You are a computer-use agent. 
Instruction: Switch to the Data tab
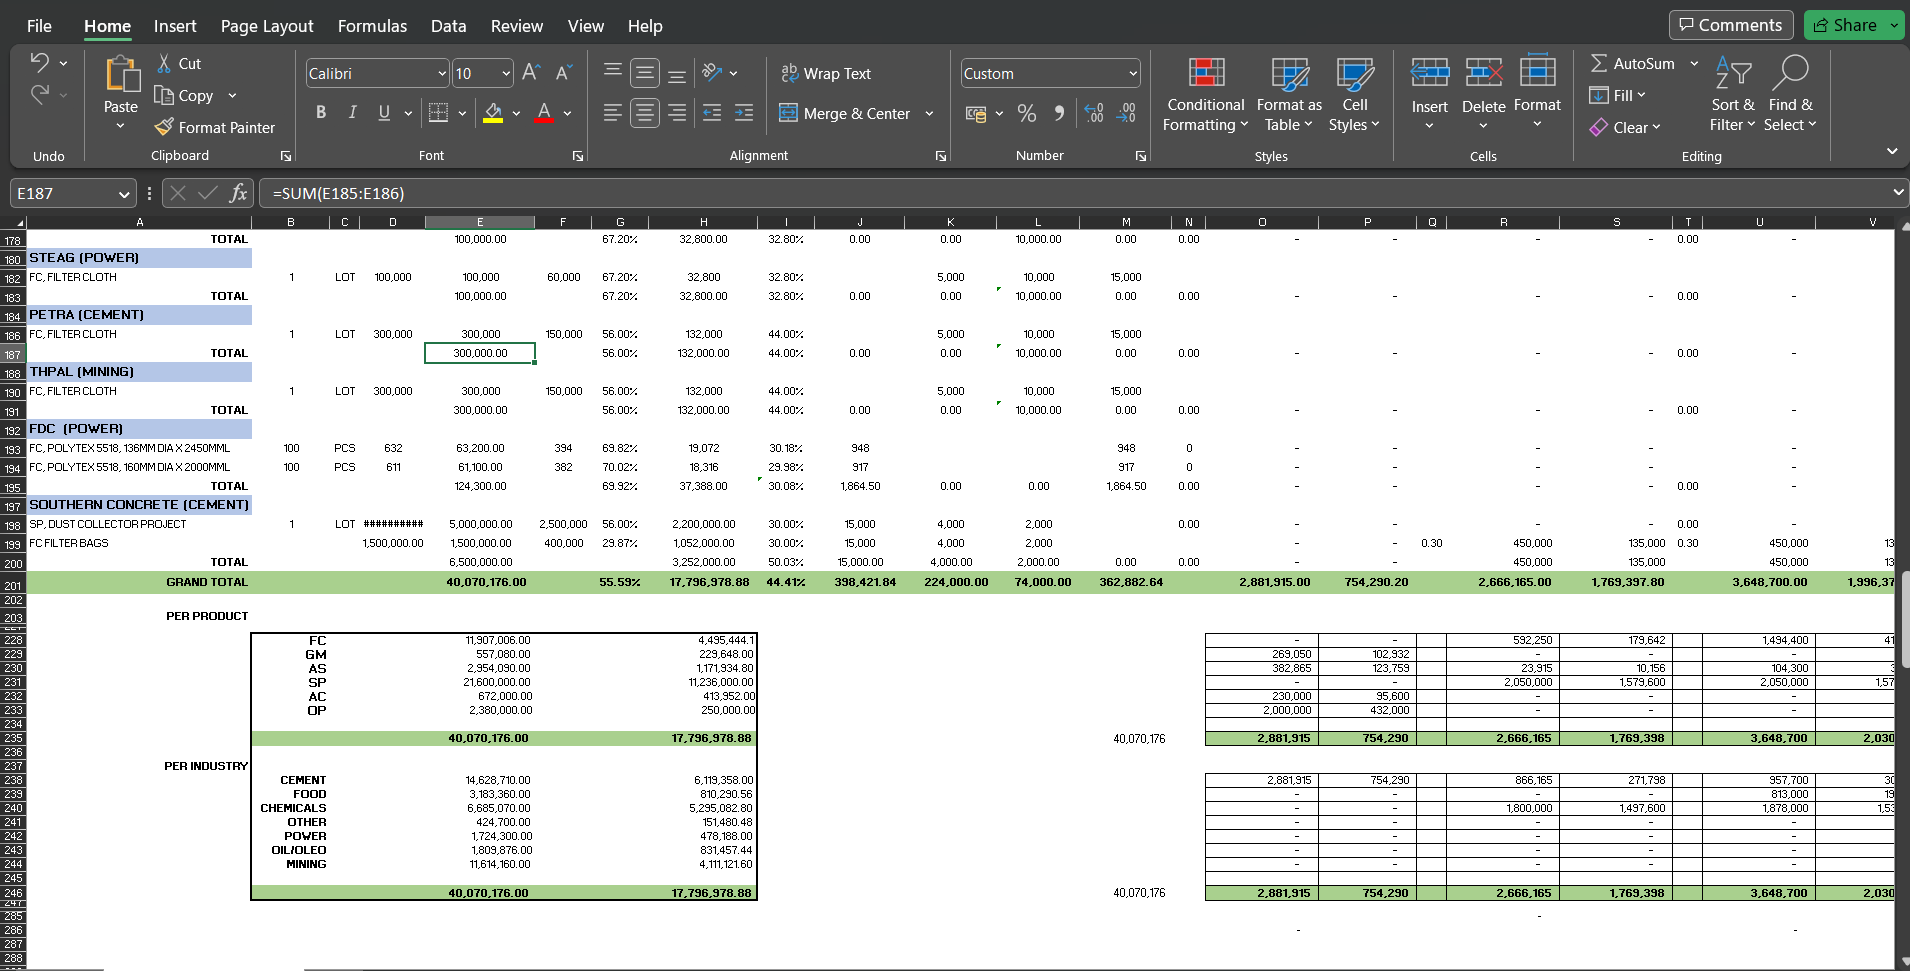449,26
